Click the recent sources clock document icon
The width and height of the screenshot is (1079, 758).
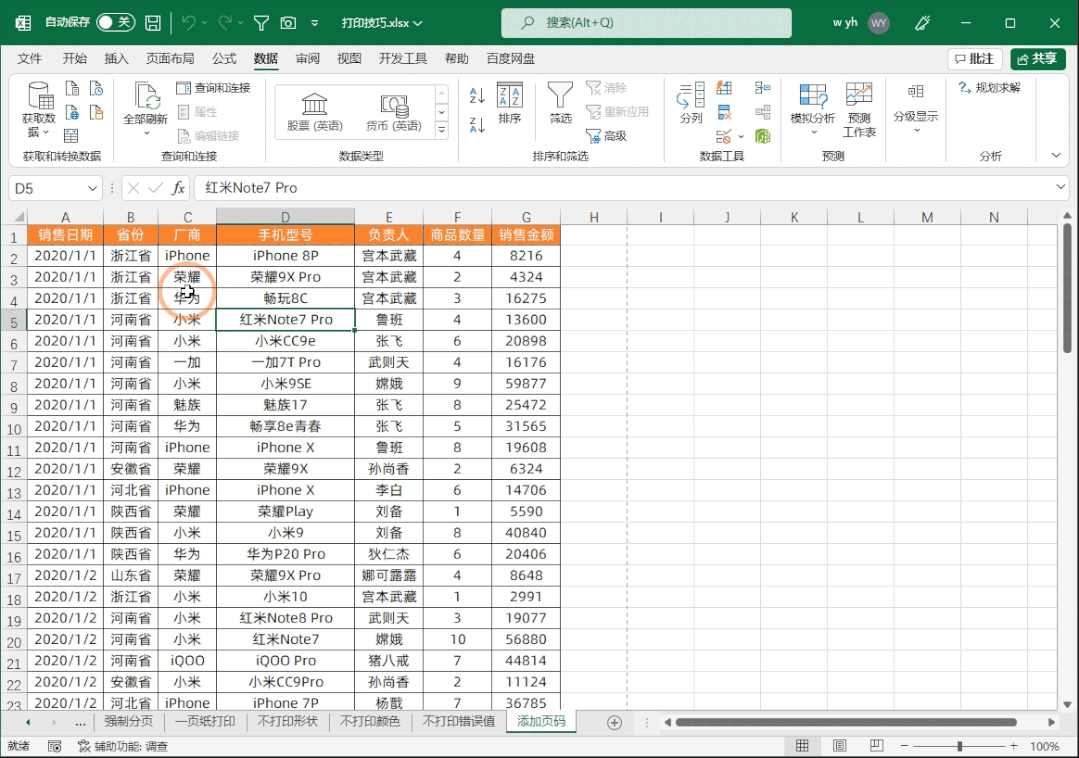pos(96,88)
